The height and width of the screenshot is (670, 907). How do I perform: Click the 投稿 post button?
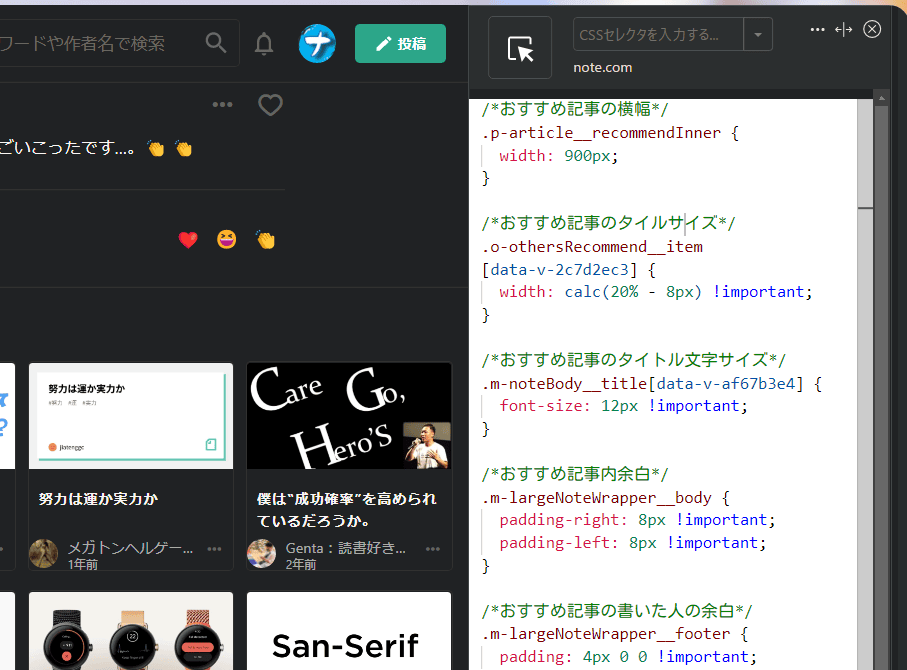pyautogui.click(x=400, y=43)
